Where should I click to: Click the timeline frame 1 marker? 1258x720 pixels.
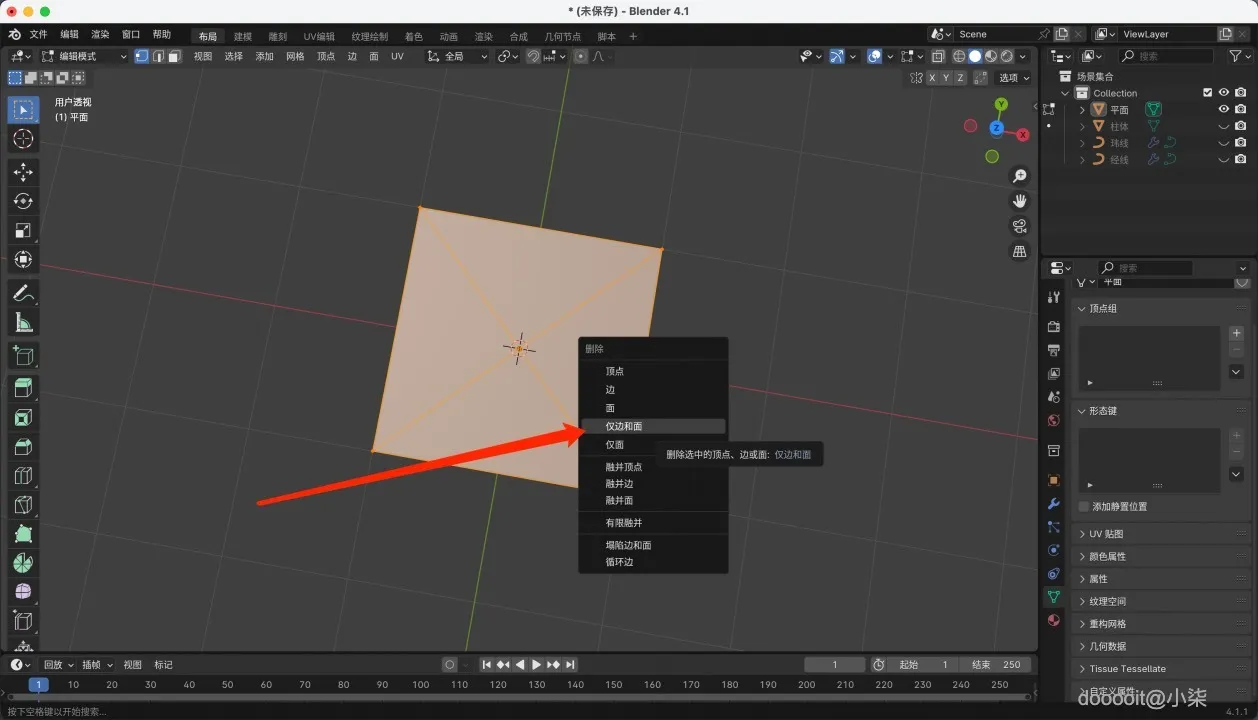pyautogui.click(x=38, y=685)
